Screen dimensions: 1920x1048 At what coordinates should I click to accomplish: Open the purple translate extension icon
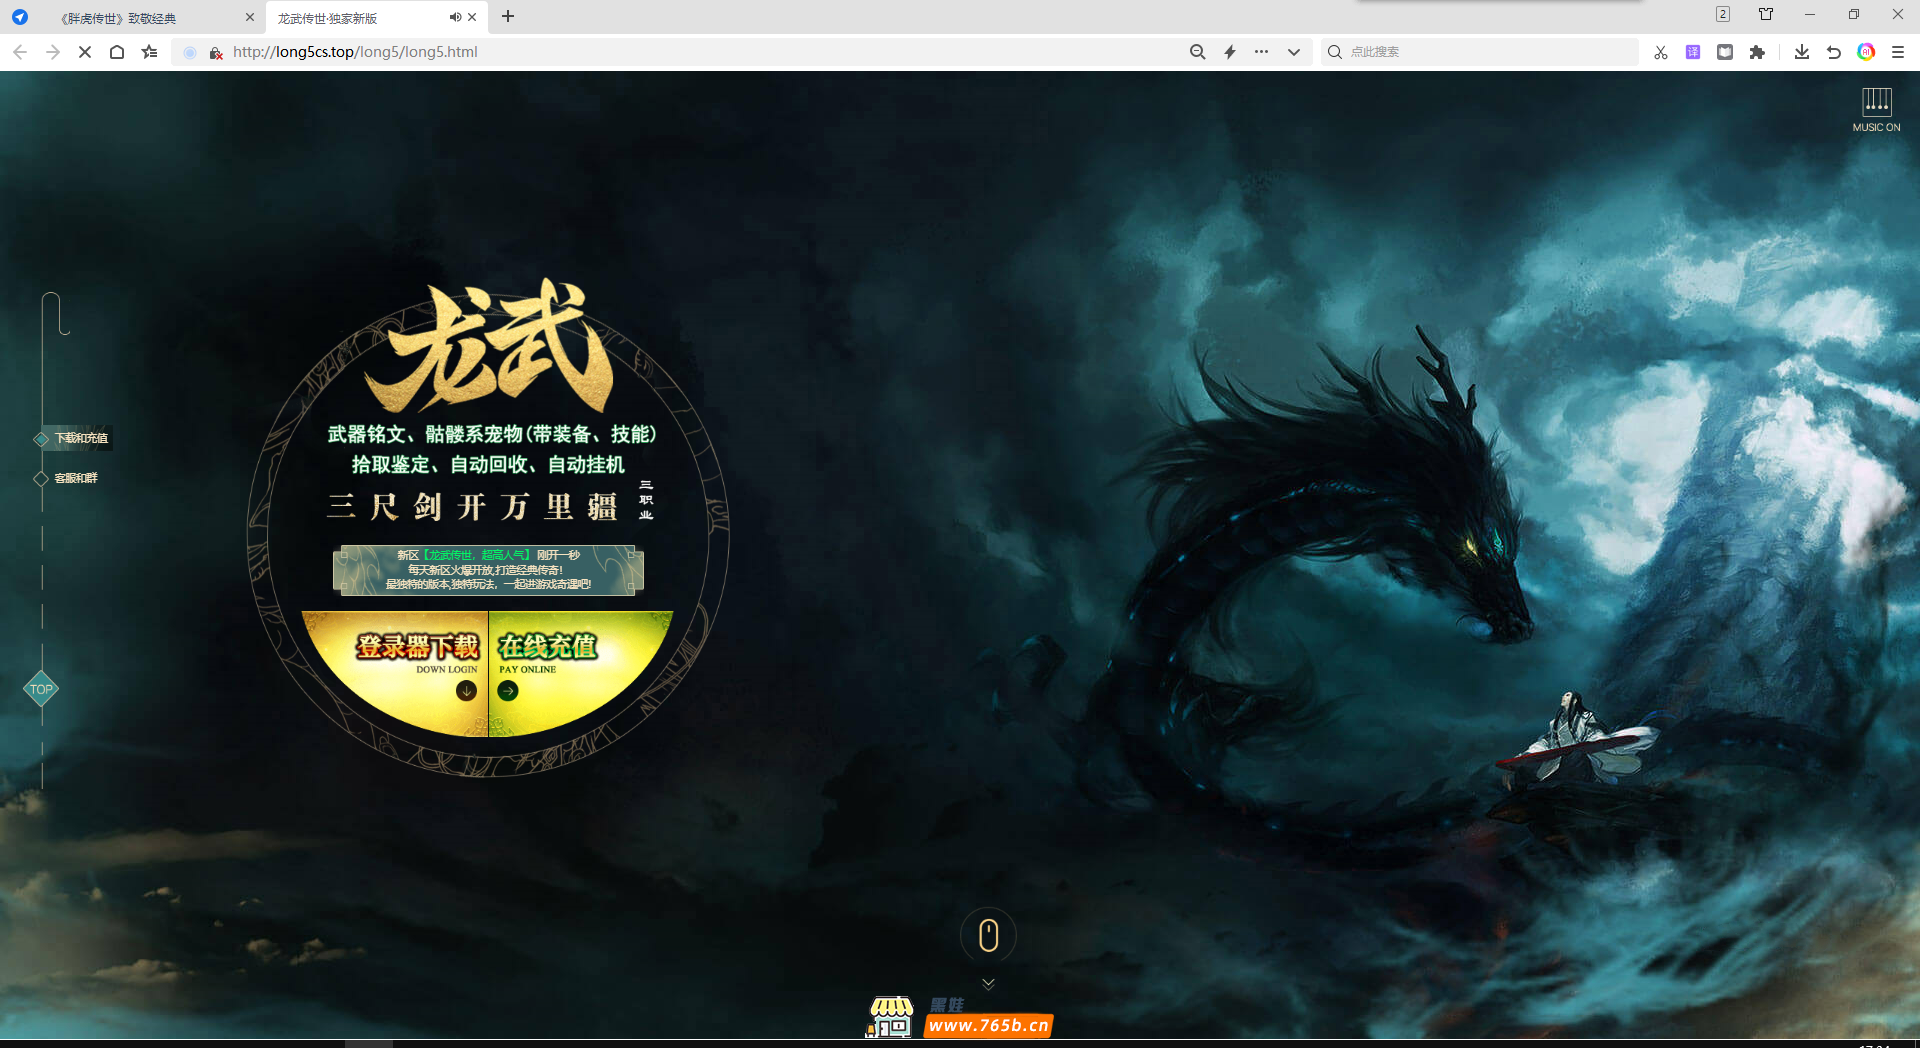tap(1693, 52)
